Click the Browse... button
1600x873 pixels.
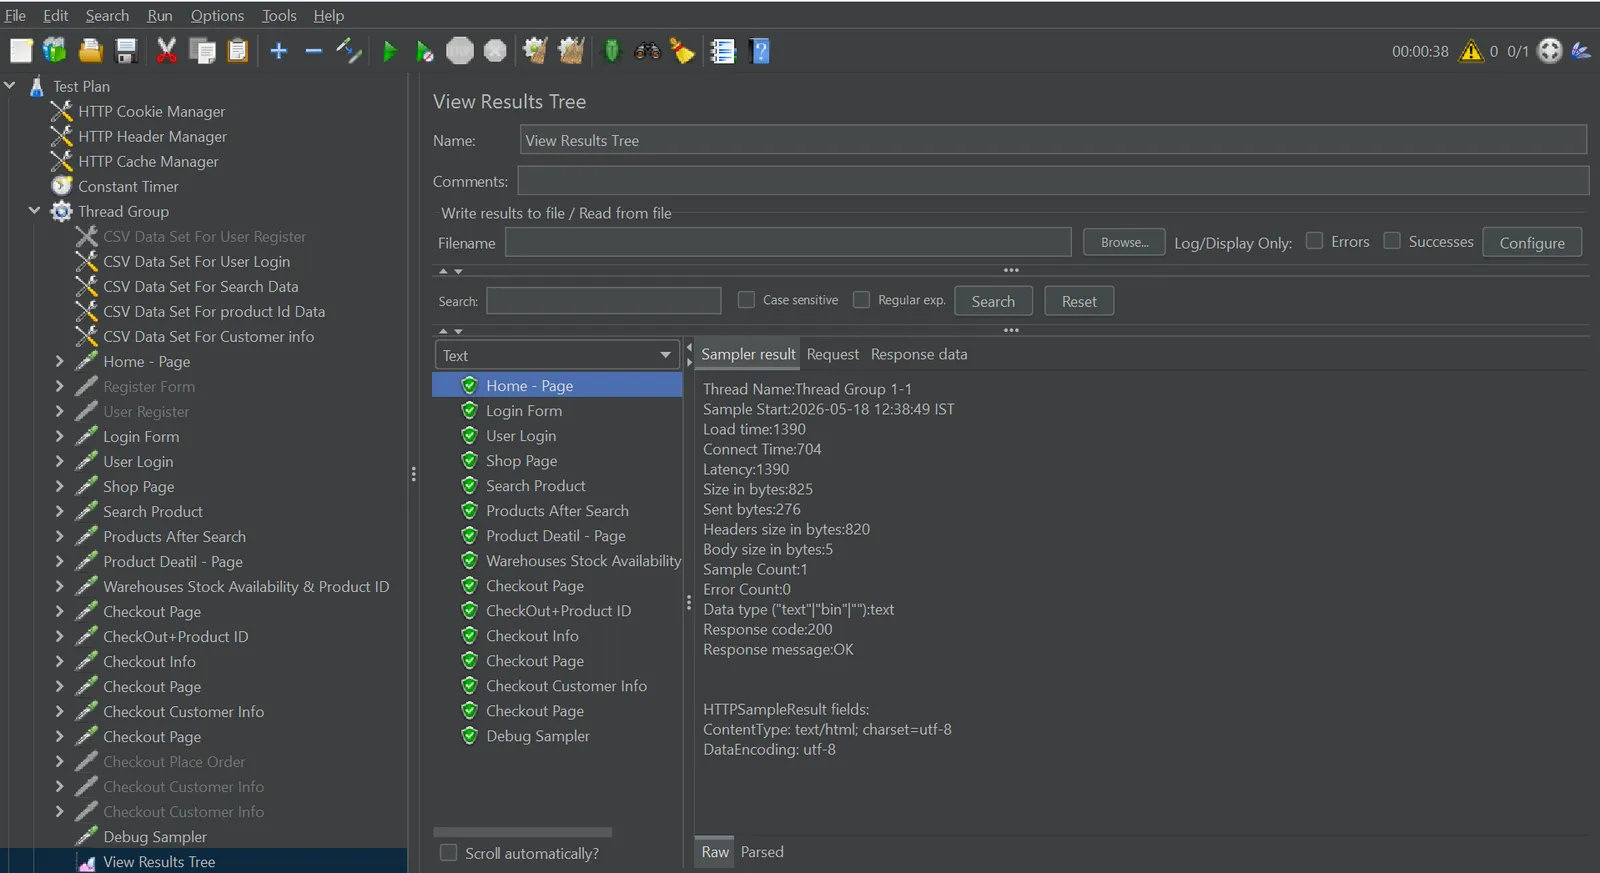[1125, 242]
